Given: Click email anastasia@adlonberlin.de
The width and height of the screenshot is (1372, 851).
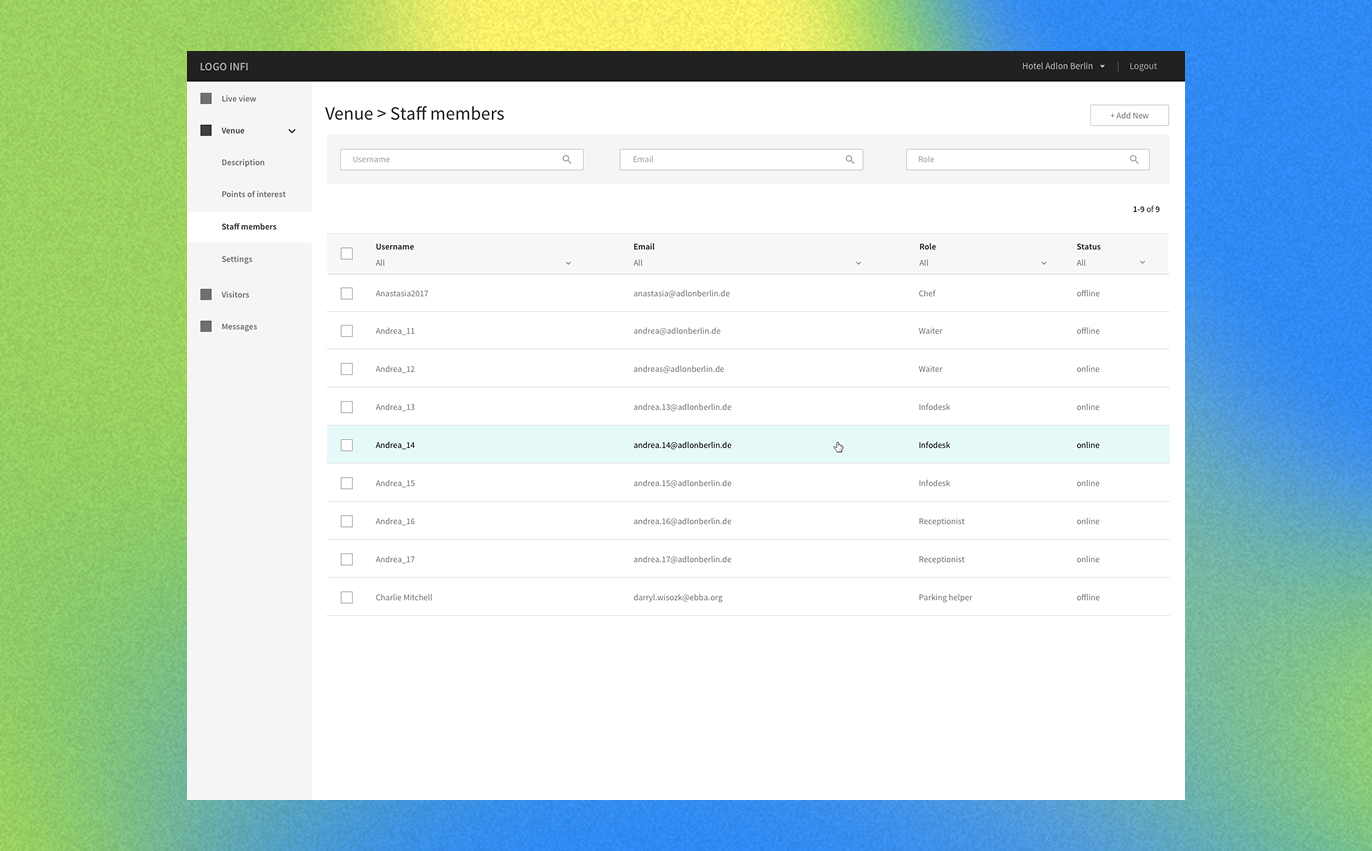Looking at the screenshot, I should pos(681,294).
